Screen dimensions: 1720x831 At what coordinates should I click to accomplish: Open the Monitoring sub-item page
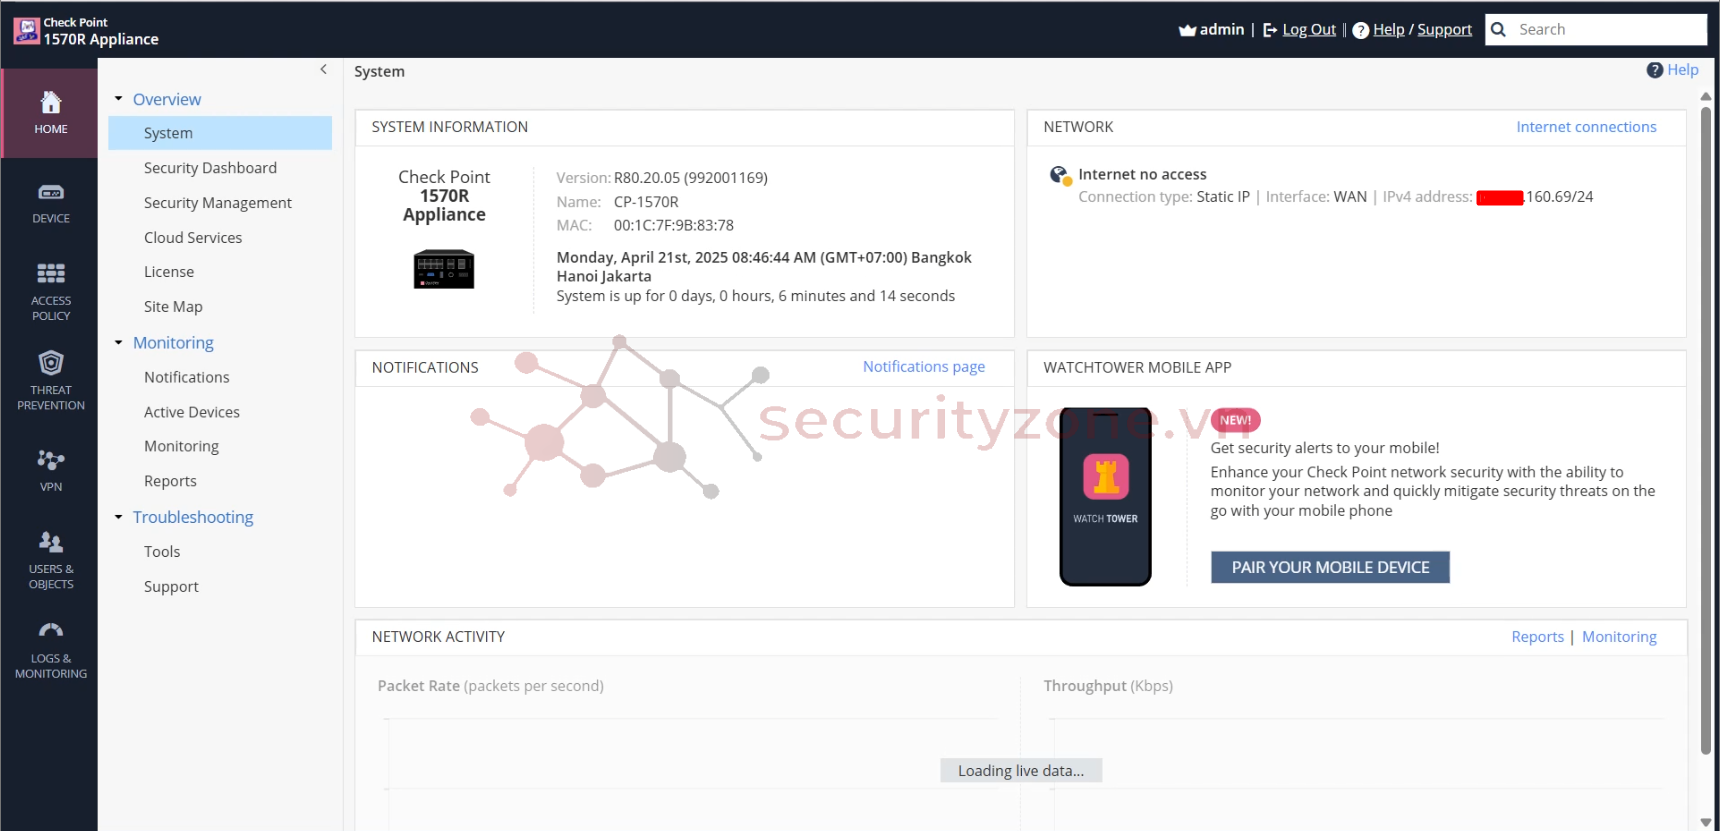click(x=181, y=446)
